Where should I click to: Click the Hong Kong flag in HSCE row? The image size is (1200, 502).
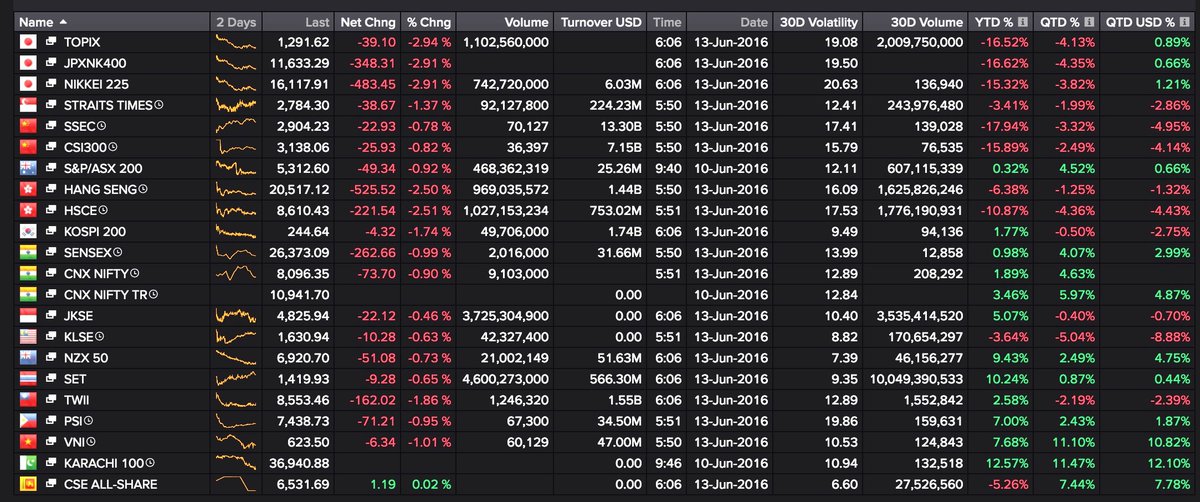coord(28,211)
